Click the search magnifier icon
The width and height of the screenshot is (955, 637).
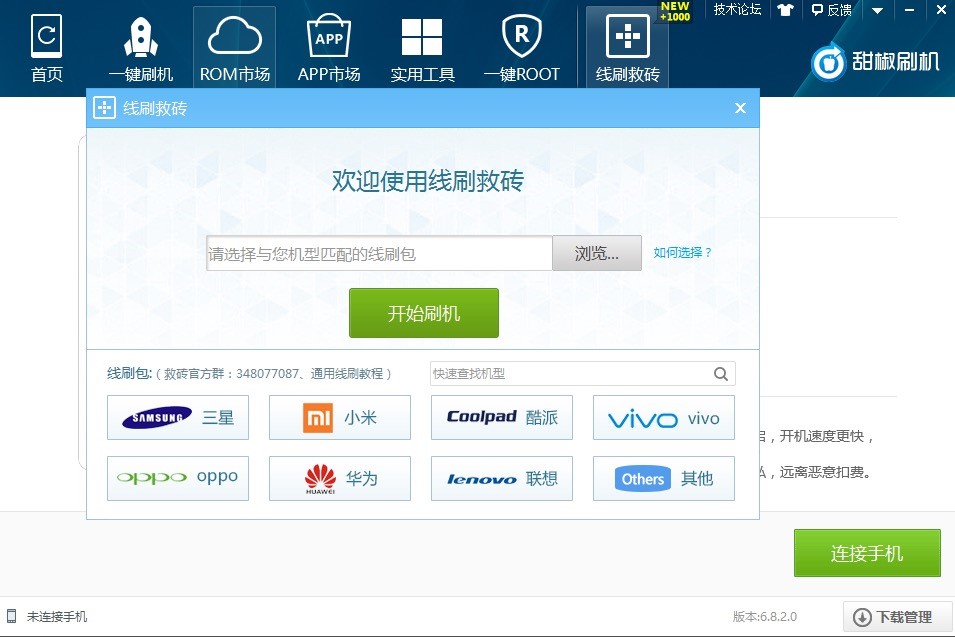(721, 374)
